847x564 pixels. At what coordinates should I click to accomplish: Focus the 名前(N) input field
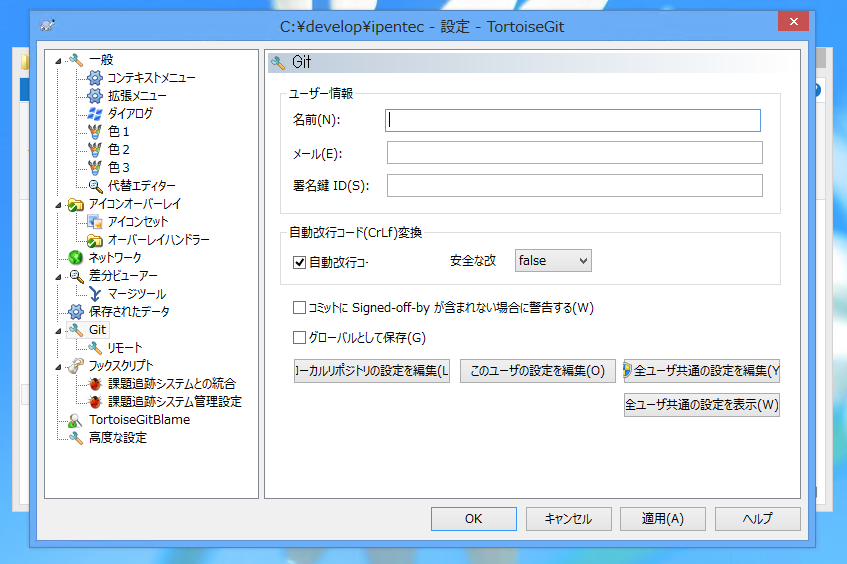pyautogui.click(x=573, y=120)
